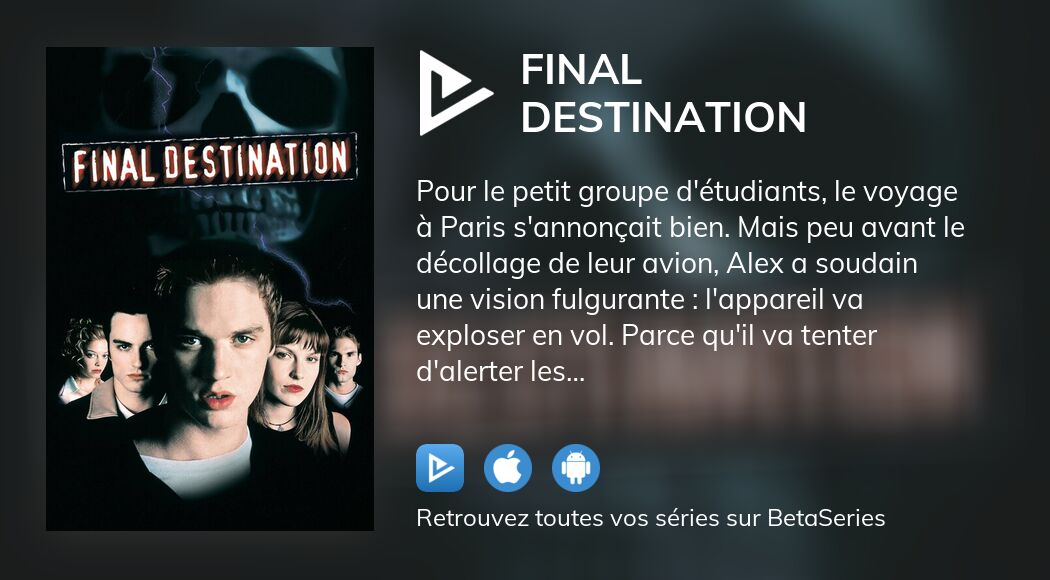Click the word FINAL in the heading
1050x580 pixels.
(x=581, y=70)
